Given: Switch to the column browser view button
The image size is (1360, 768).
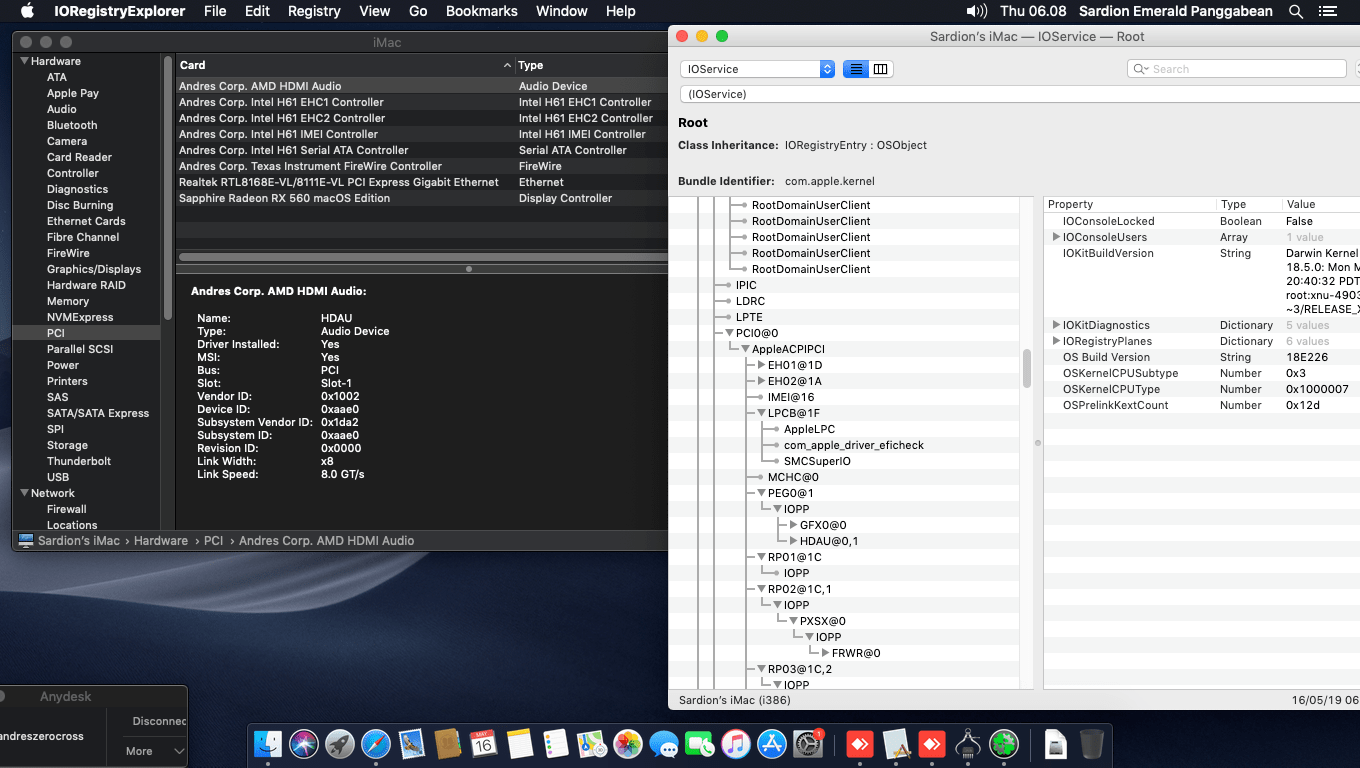Looking at the screenshot, I should (880, 69).
